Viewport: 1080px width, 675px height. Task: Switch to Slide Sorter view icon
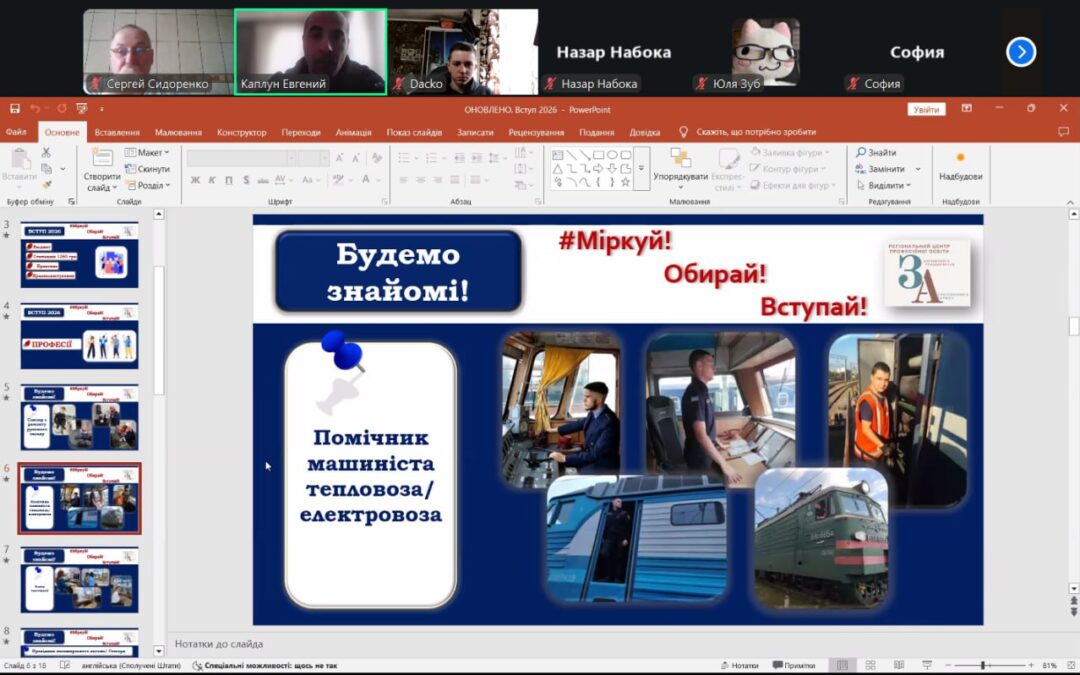(x=870, y=665)
